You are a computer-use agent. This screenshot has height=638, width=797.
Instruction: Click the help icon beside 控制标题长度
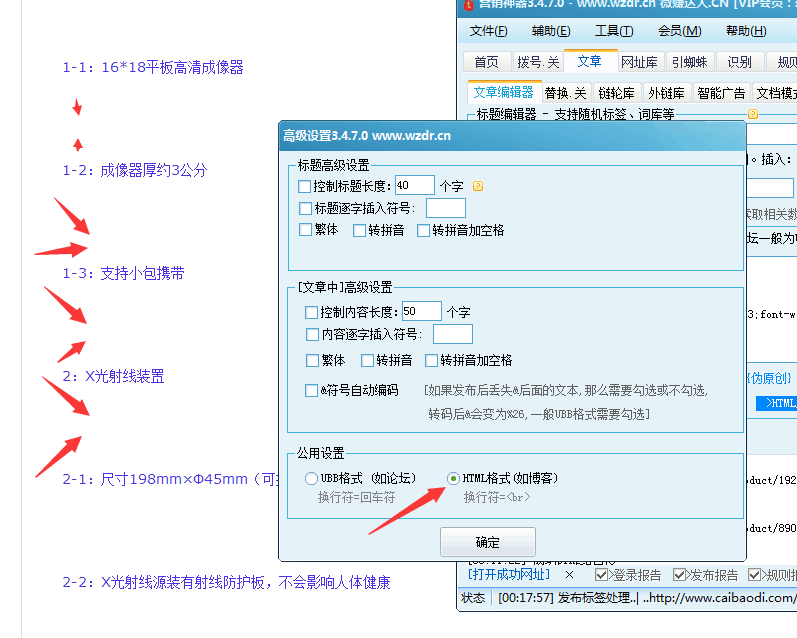478,186
